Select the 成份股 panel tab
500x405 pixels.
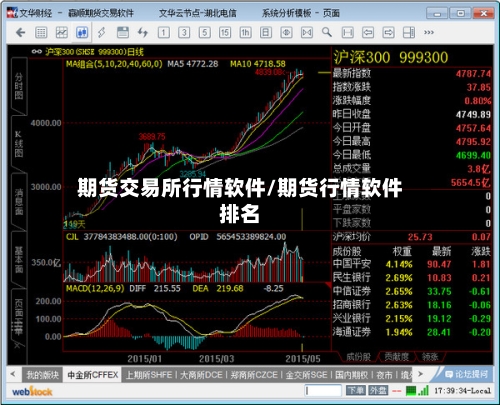click(x=358, y=357)
